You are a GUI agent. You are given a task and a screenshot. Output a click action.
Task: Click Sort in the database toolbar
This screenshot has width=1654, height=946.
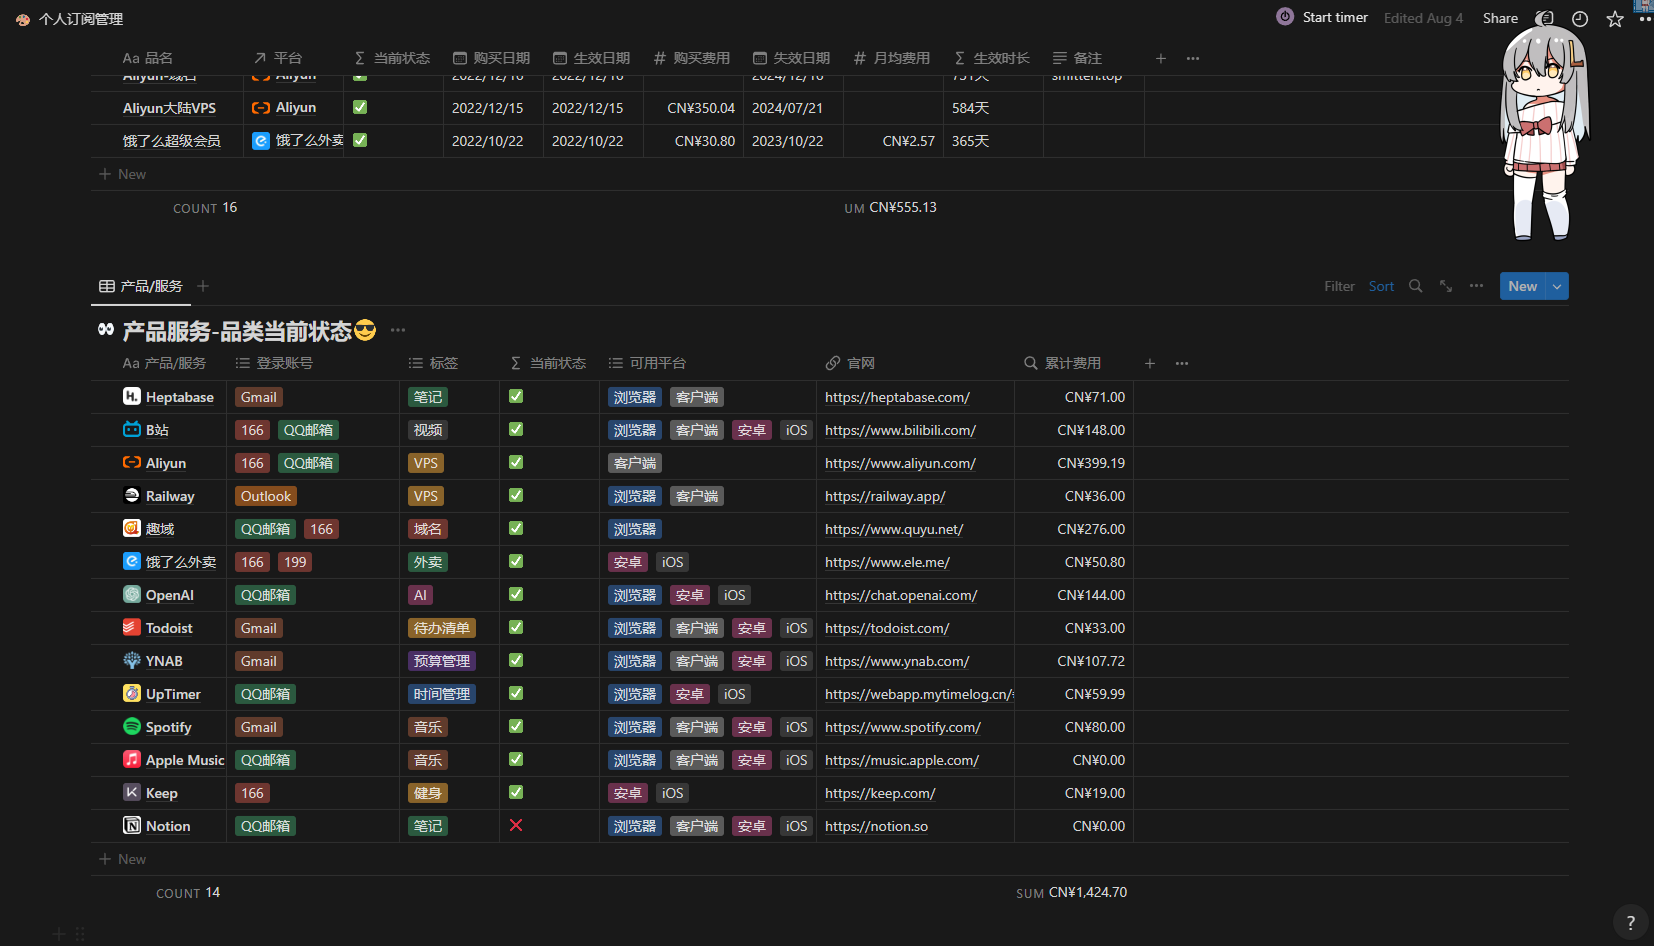(x=1381, y=286)
